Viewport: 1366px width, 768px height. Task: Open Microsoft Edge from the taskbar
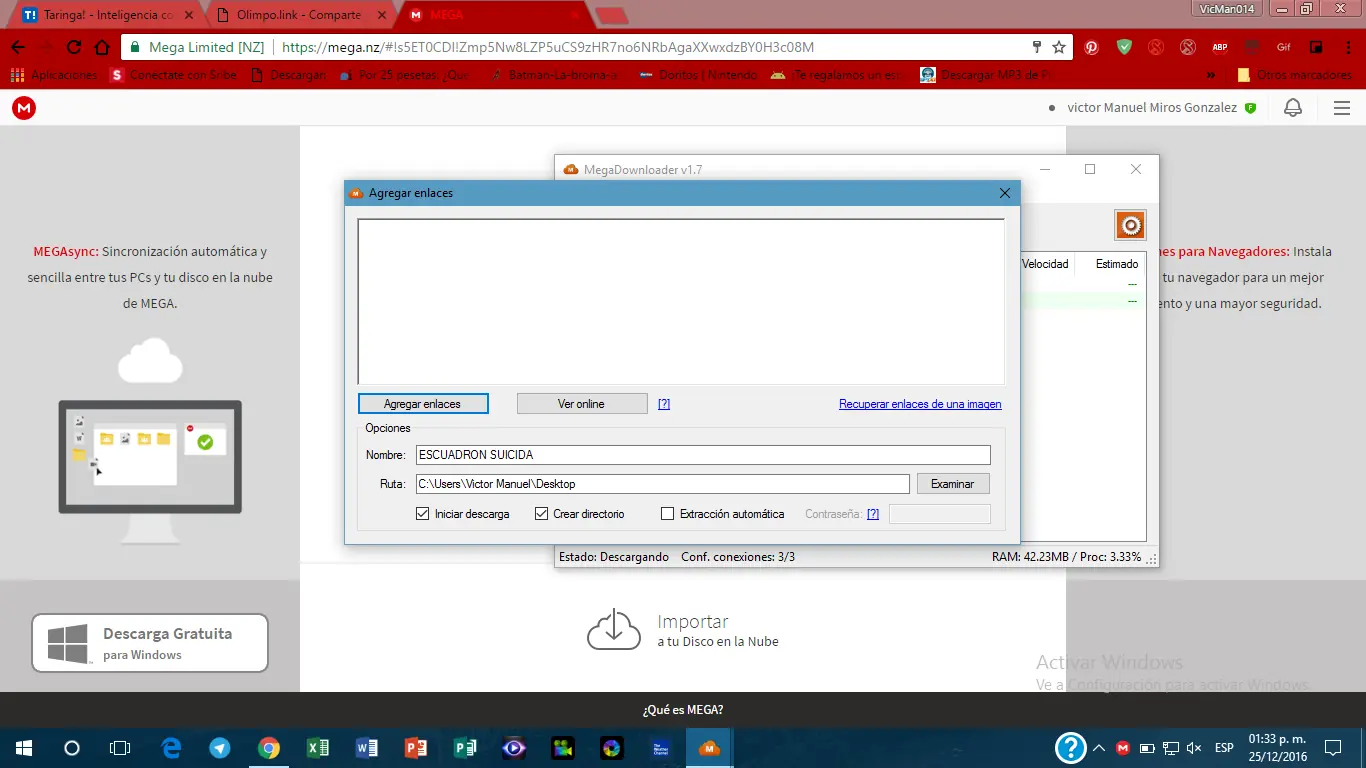pos(171,747)
